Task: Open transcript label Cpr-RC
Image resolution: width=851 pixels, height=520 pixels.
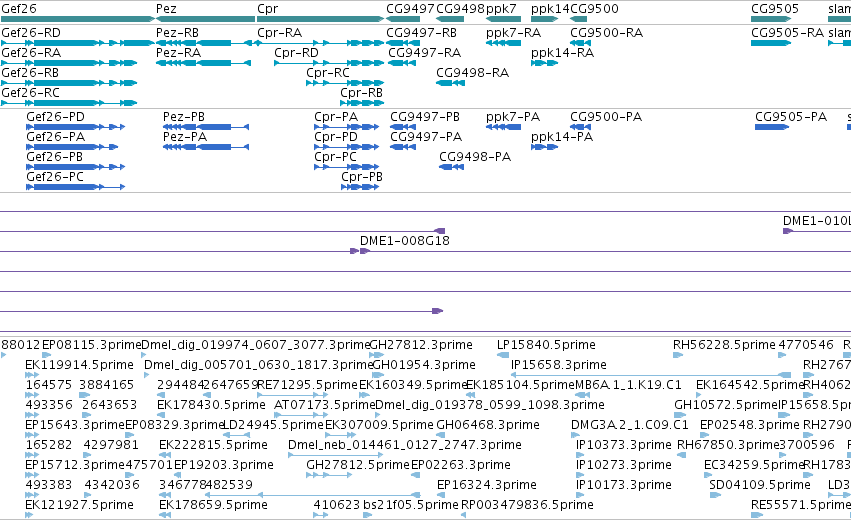Action: click(328, 73)
